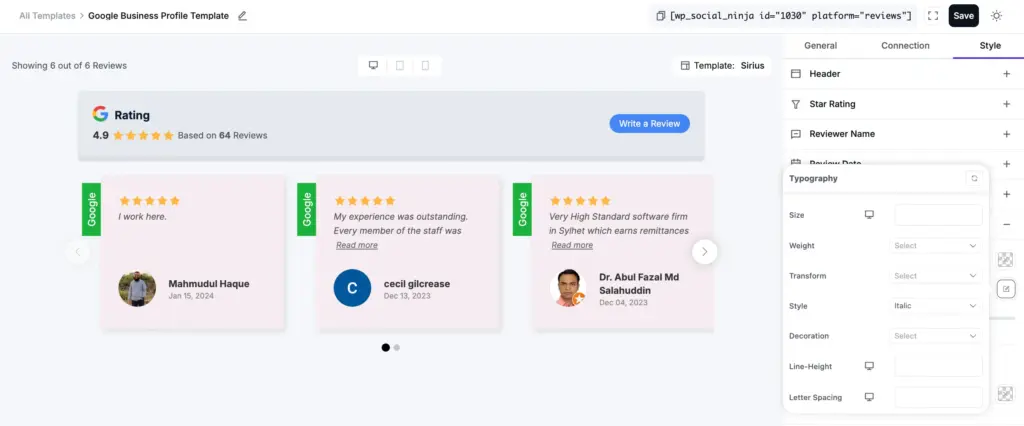Image resolution: width=1024 pixels, height=426 pixels.
Task: Select device icon next to Size
Action: [x=869, y=214]
